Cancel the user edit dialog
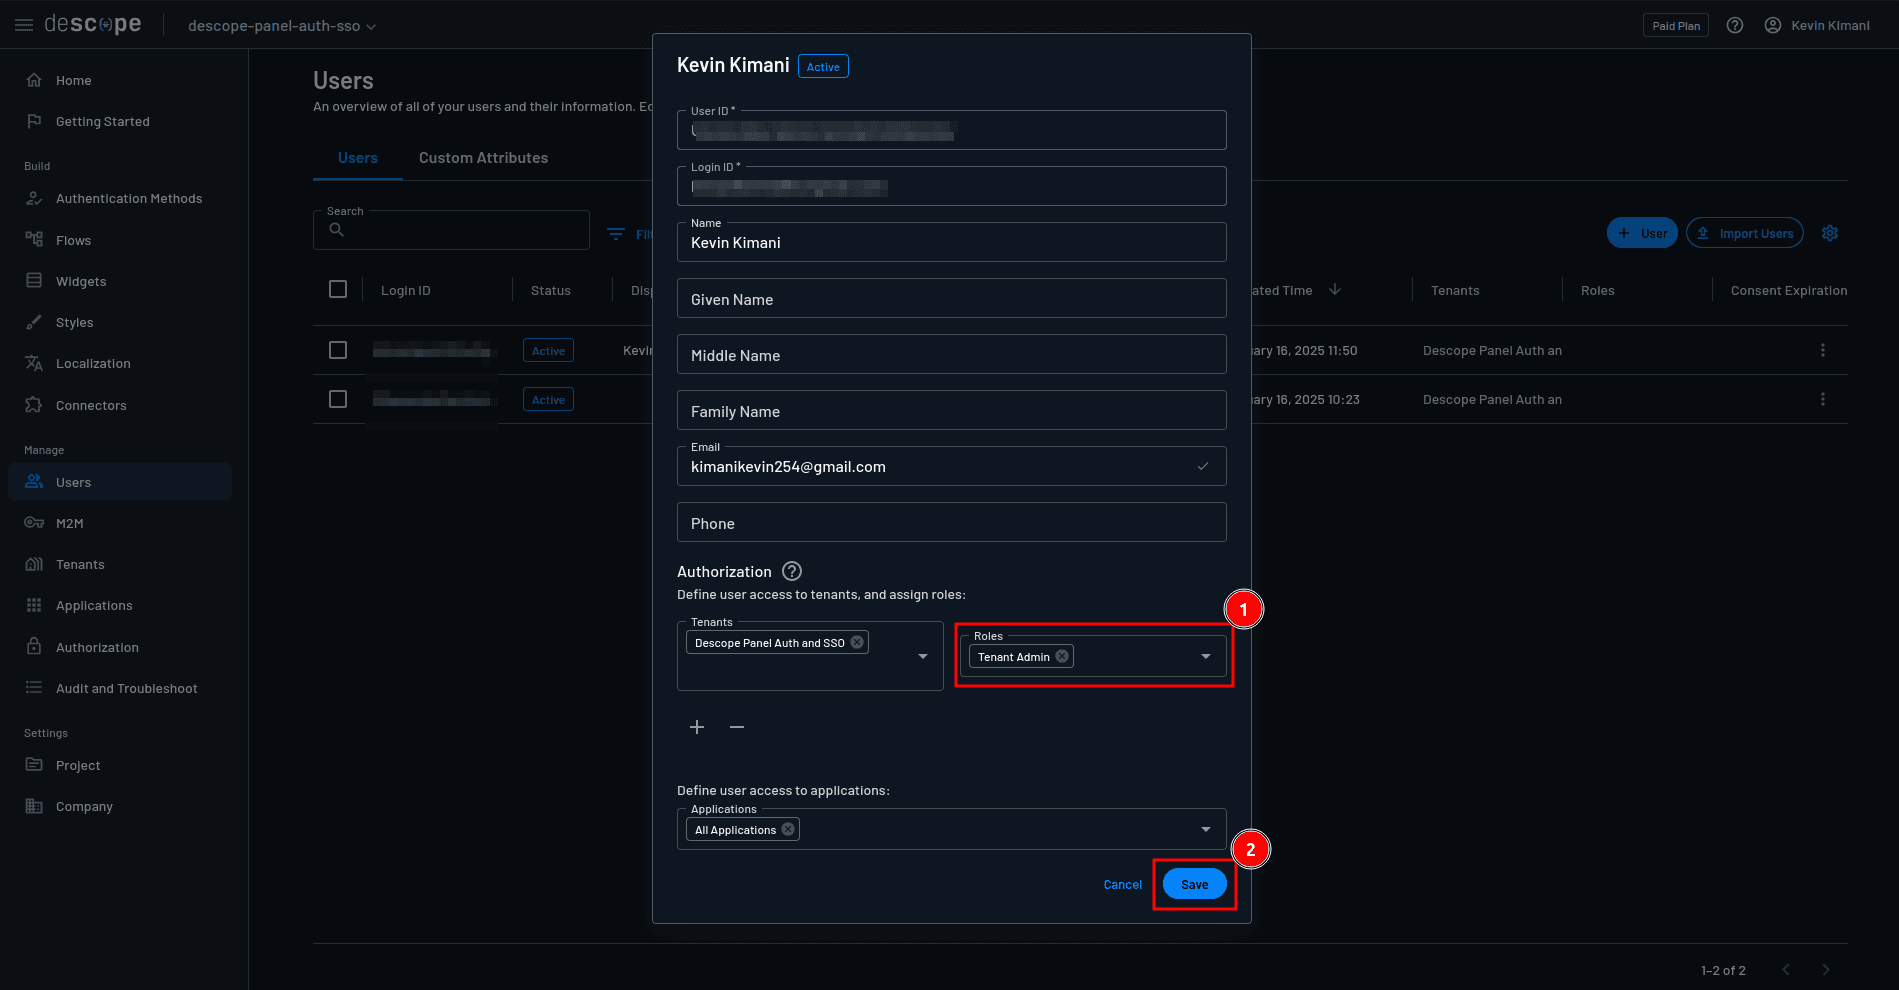 coord(1122,884)
